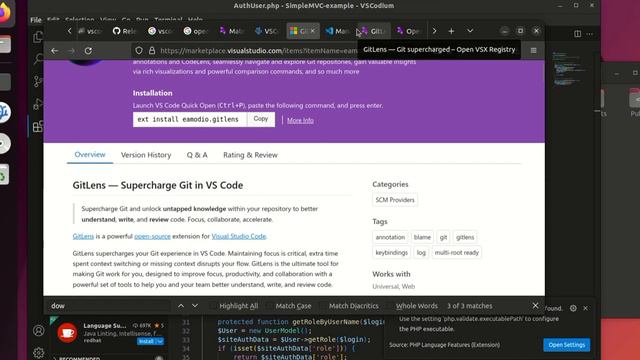Open the Q & A tab
The image size is (640, 360).
pyautogui.click(x=197, y=155)
